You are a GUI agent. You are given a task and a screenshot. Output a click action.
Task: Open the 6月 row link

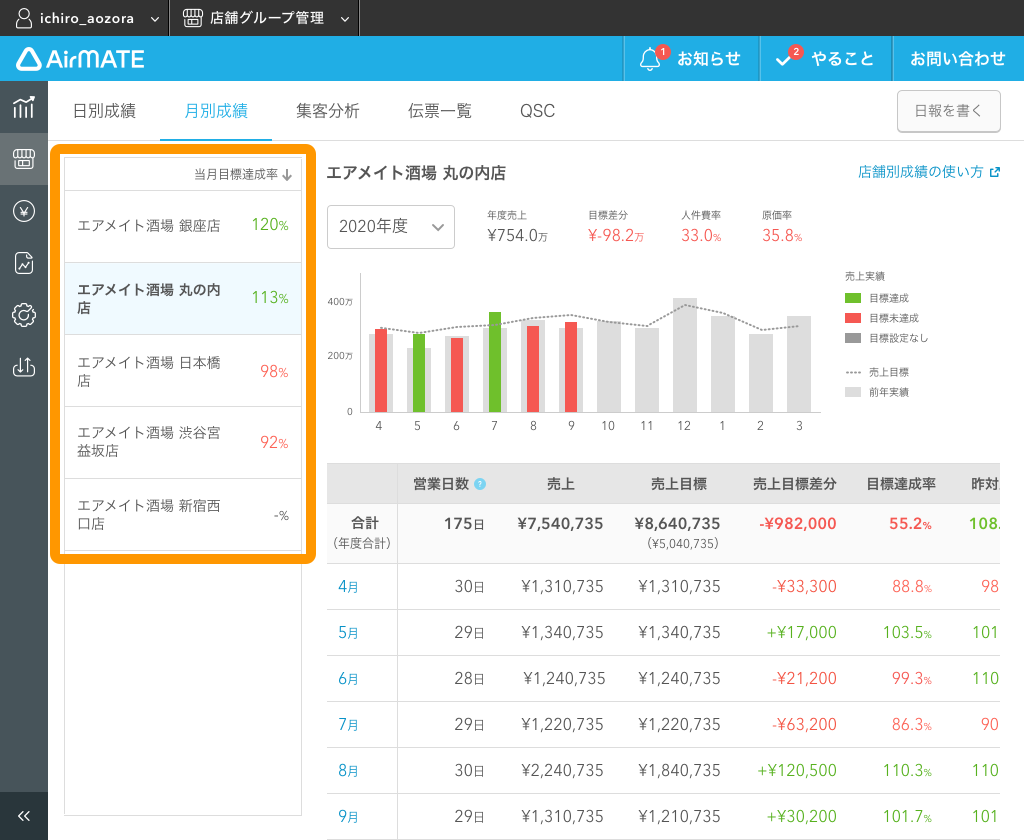click(x=348, y=679)
